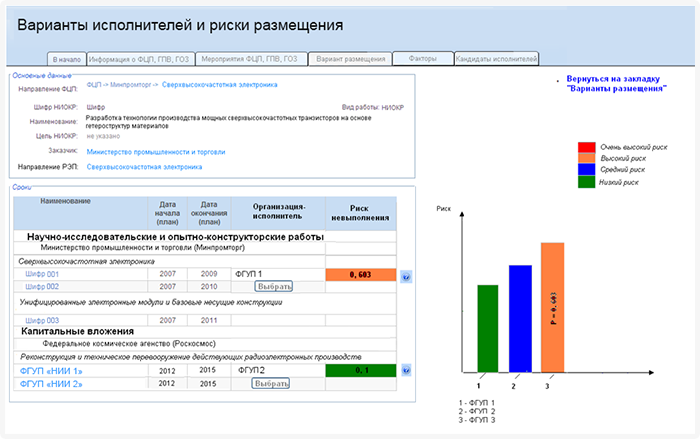Click blue icon beside the 0,603 risk cell
This screenshot has width=700, height=439.
click(406, 275)
